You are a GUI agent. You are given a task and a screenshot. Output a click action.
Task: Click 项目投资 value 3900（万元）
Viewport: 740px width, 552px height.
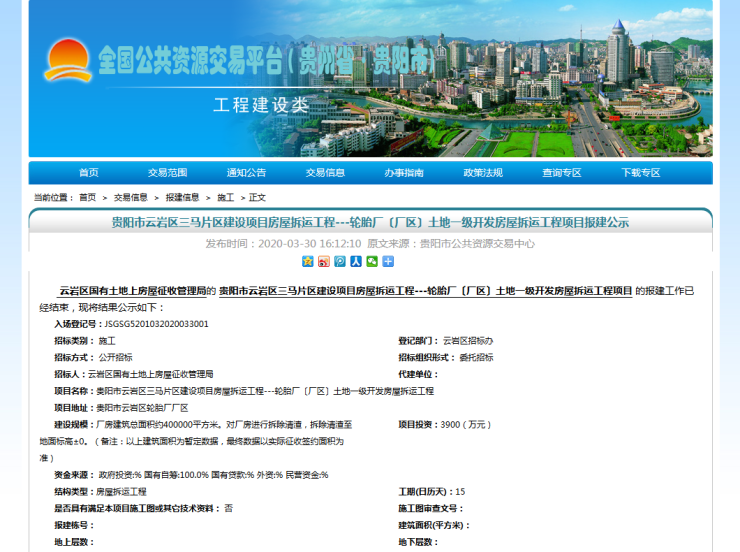tap(466, 425)
